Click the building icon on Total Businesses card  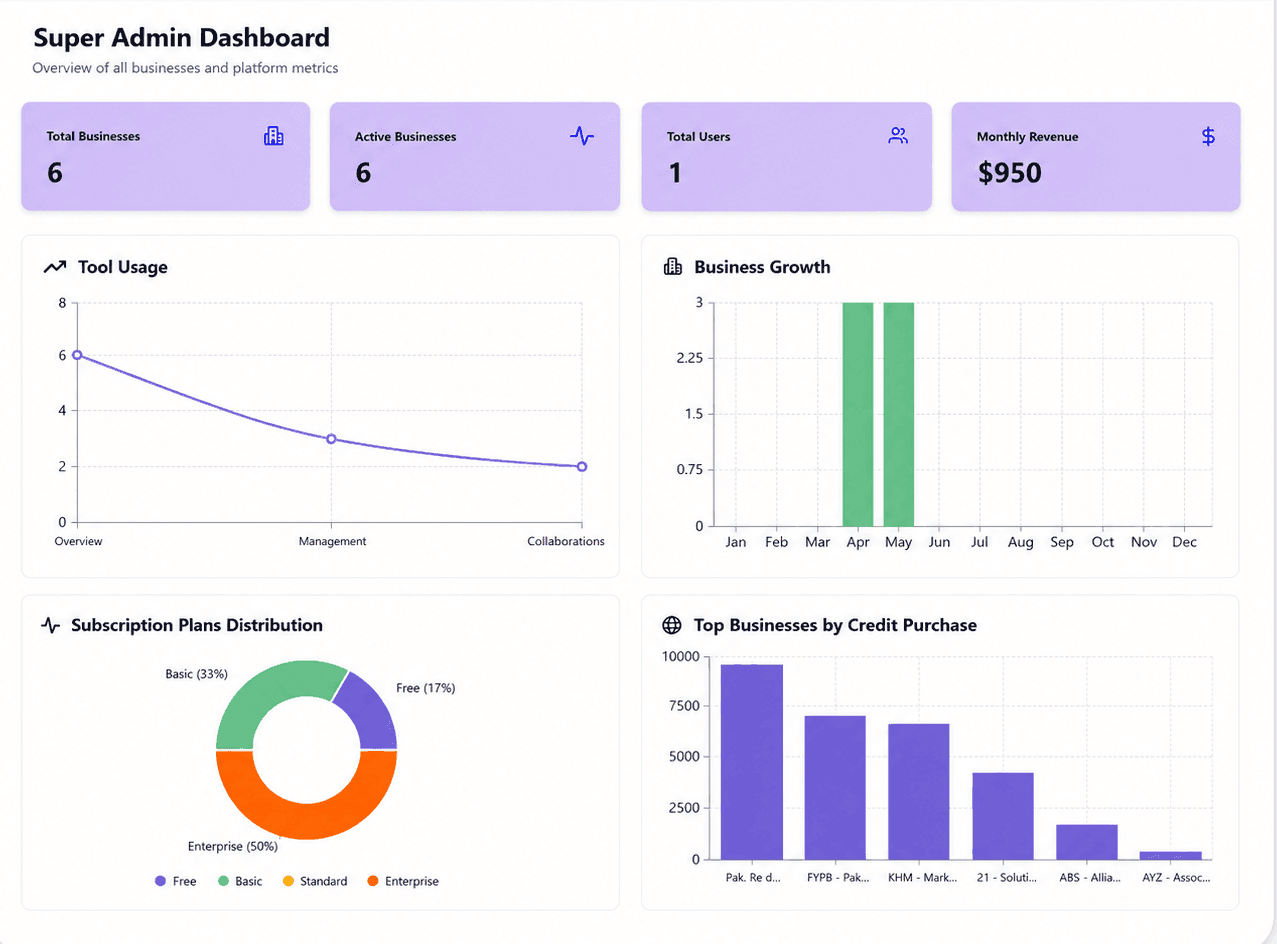pyautogui.click(x=273, y=136)
